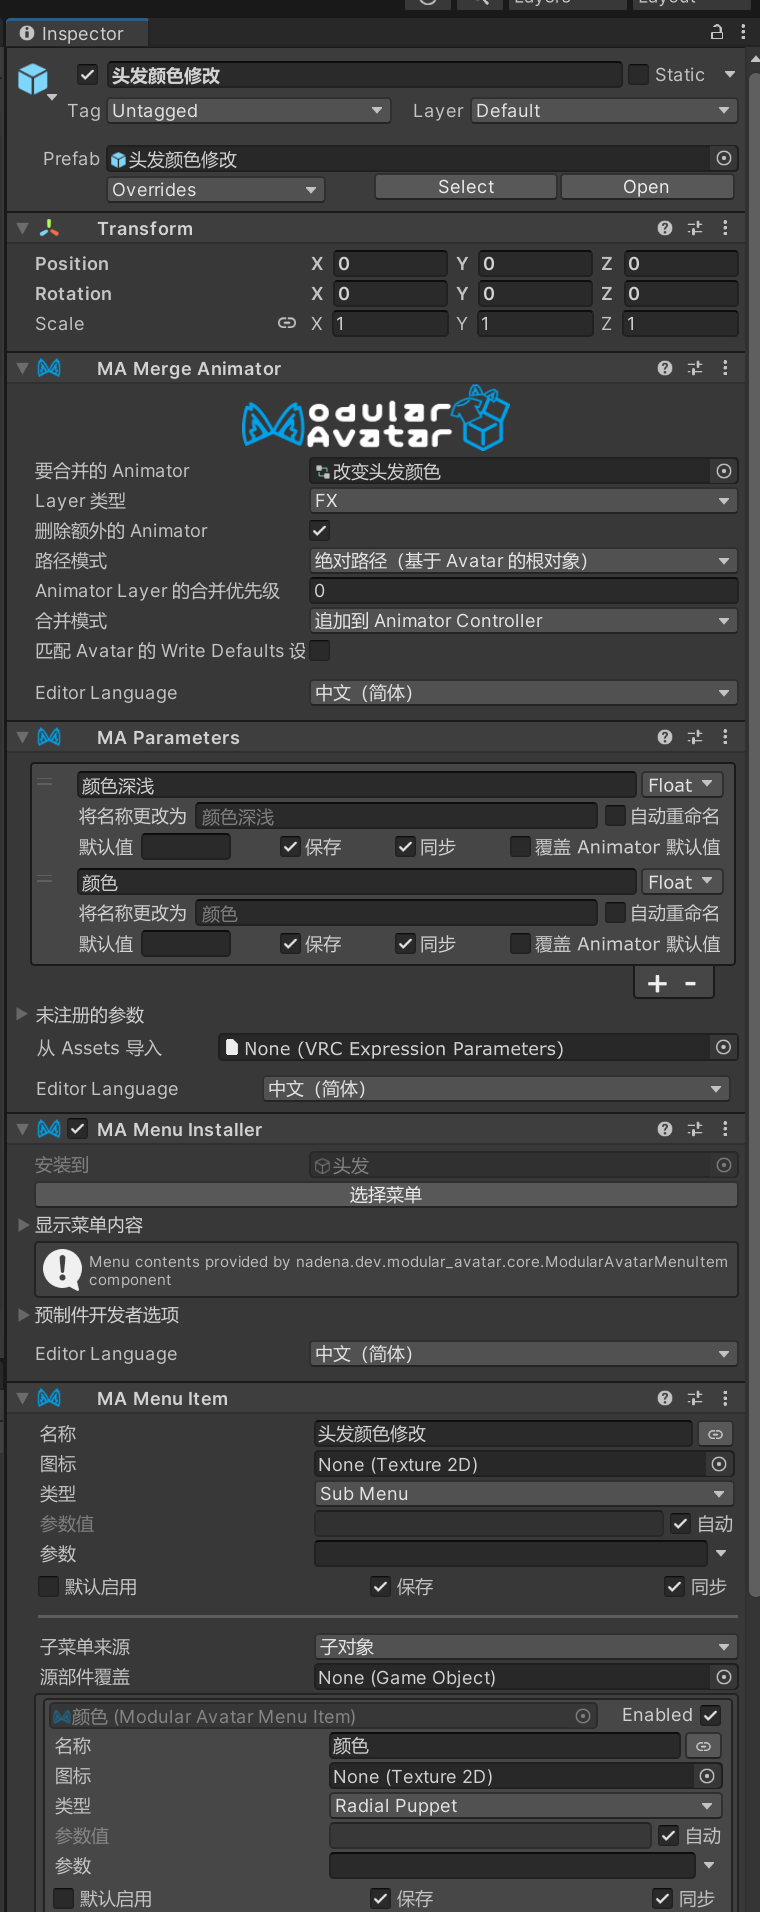Expand the 未注册的参数 foldout
This screenshot has width=760, height=1912.
[22, 1014]
